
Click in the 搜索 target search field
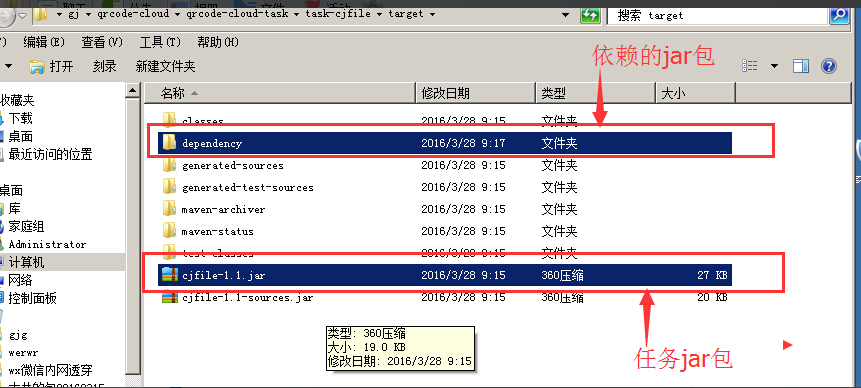(717, 15)
